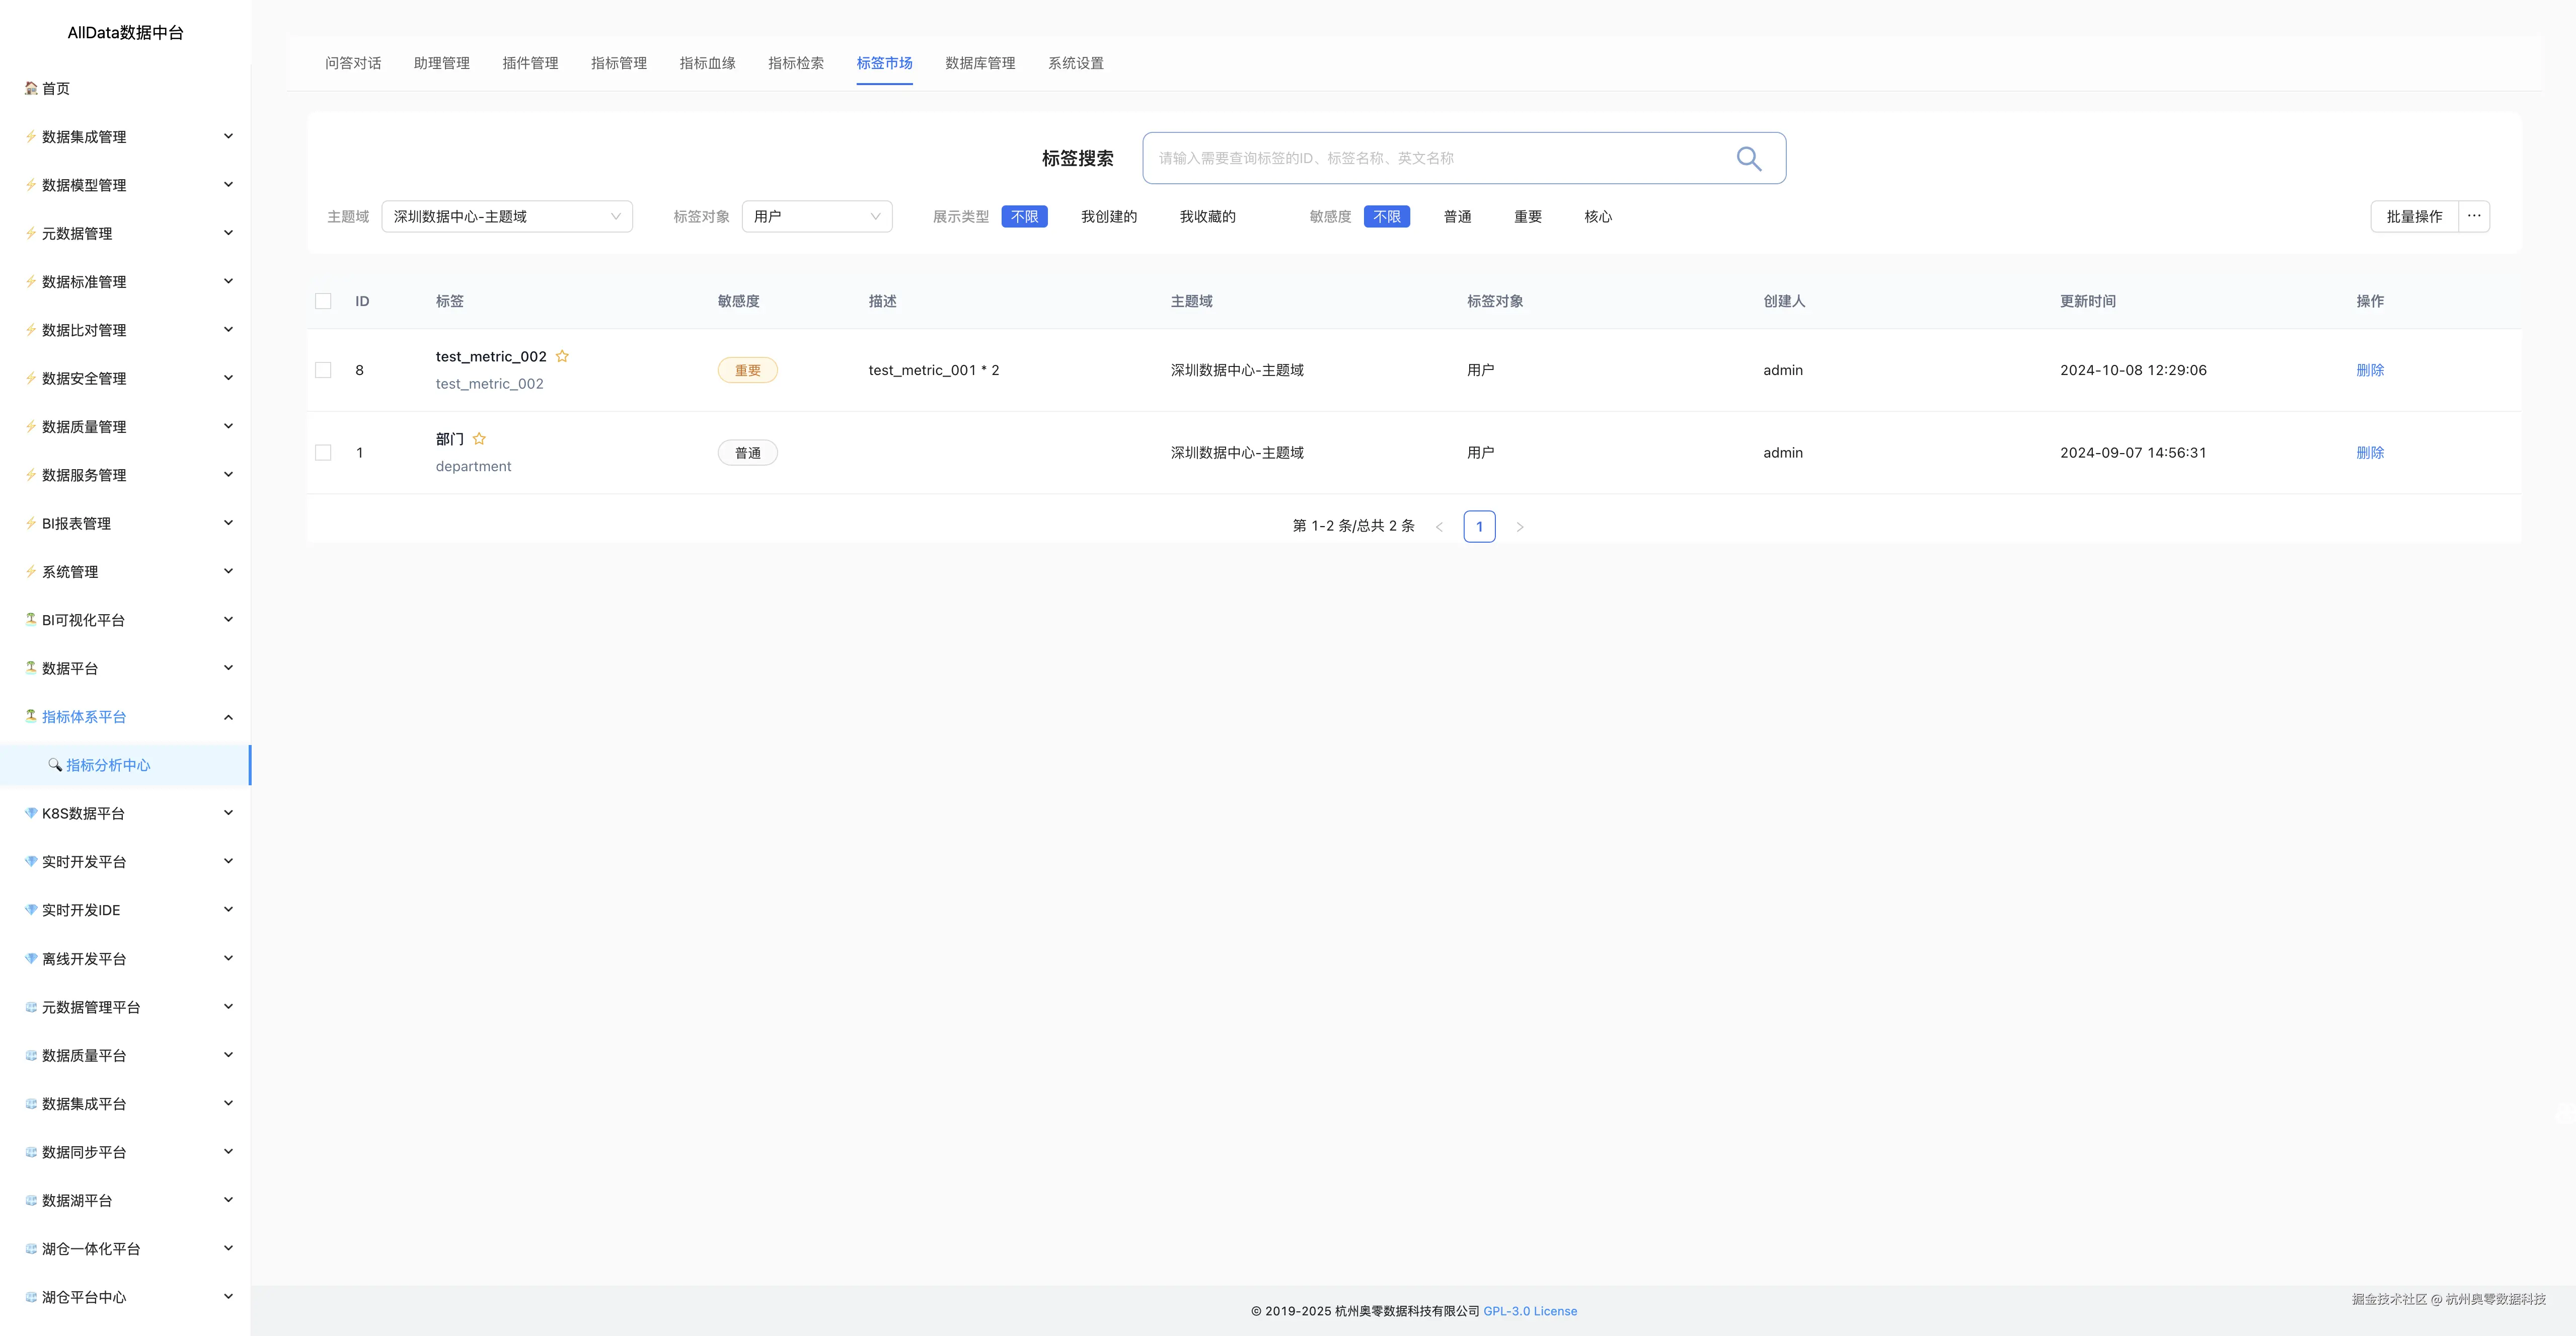Click the magnifier icon for 指标分析中心
Viewport: 2576px width, 1336px height.
coord(55,765)
